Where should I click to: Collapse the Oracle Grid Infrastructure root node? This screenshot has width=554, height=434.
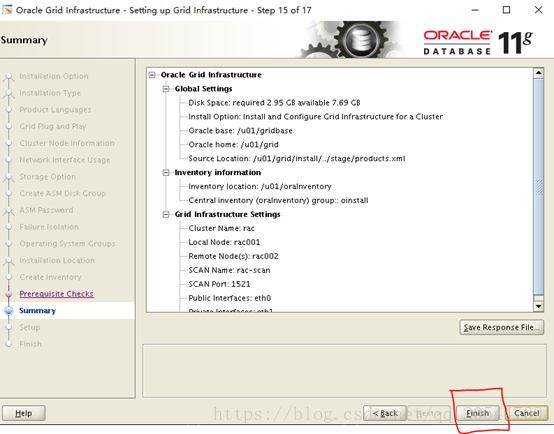coord(152,75)
